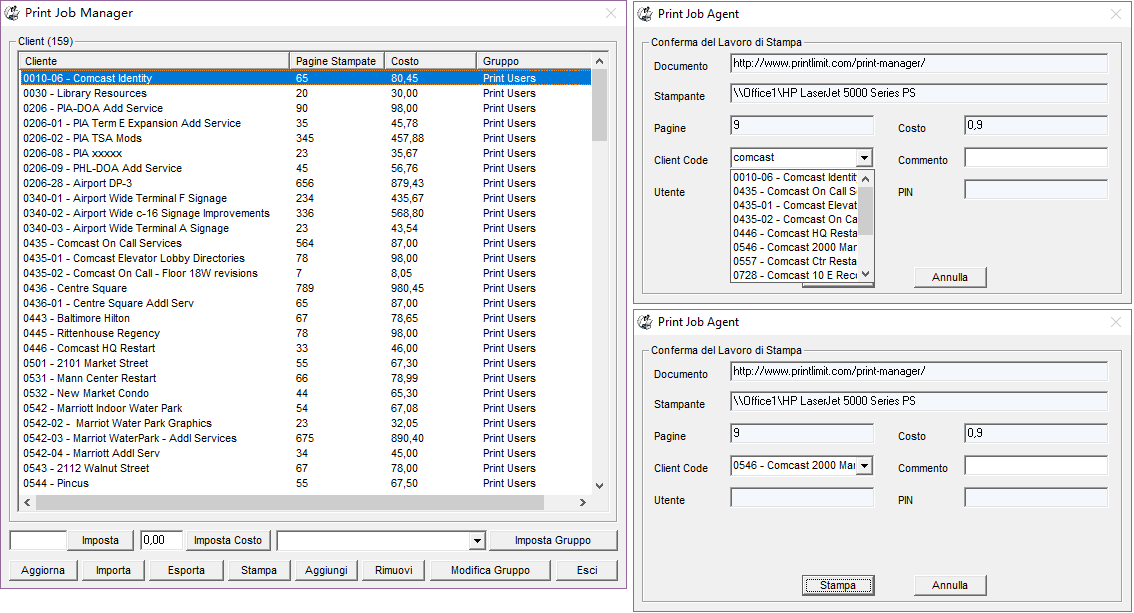Click the Imposta Costo button

[x=228, y=540]
